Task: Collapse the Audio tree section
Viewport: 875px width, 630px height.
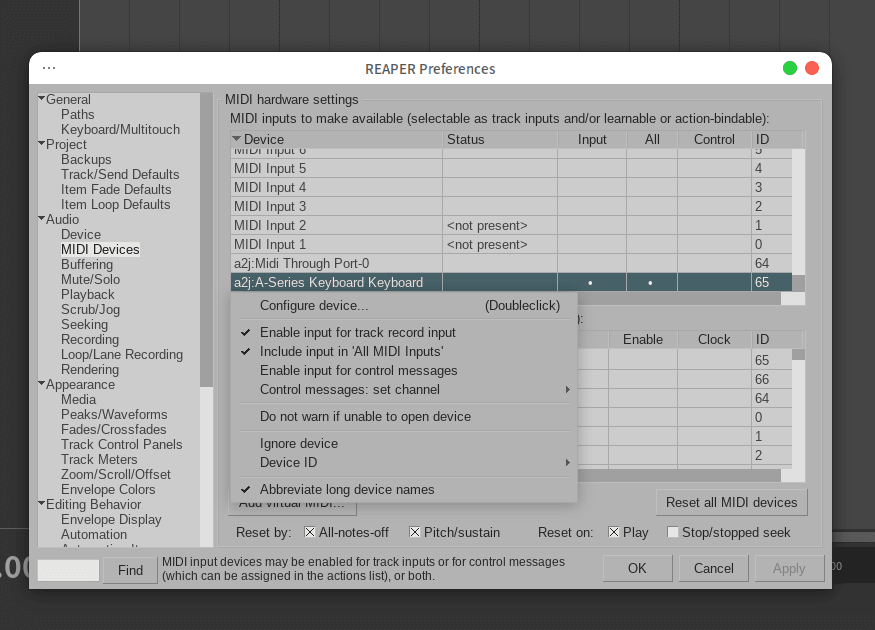Action: (41, 218)
